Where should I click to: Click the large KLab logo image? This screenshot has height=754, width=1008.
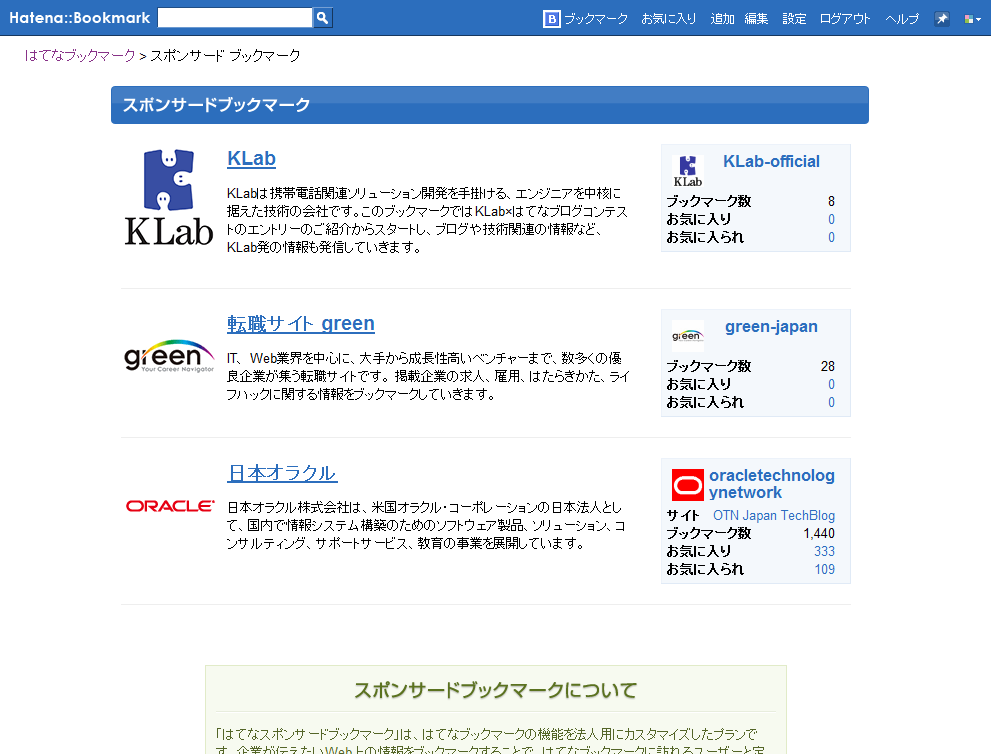tap(168, 197)
